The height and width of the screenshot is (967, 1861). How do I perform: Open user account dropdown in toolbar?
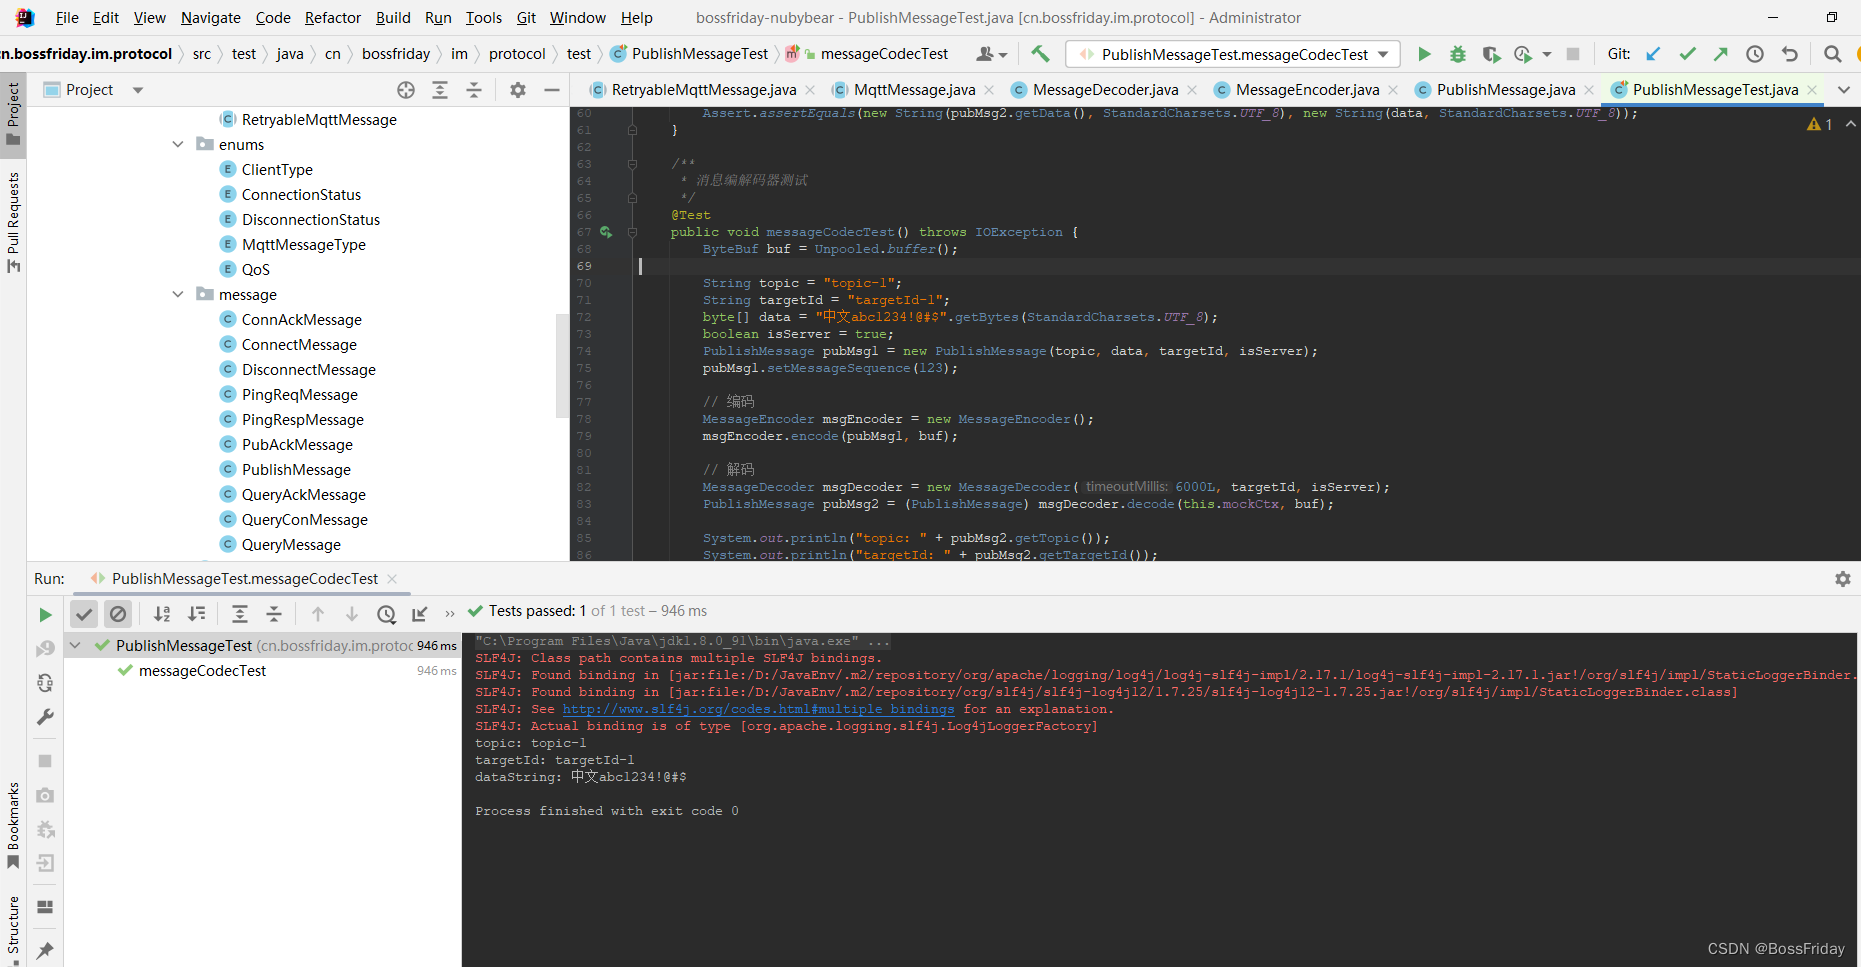(x=992, y=54)
